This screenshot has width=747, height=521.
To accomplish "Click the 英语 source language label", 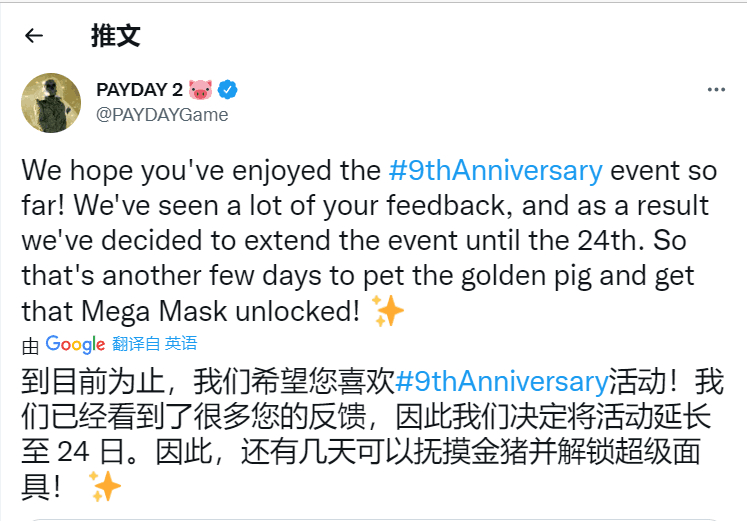I will click(181, 343).
